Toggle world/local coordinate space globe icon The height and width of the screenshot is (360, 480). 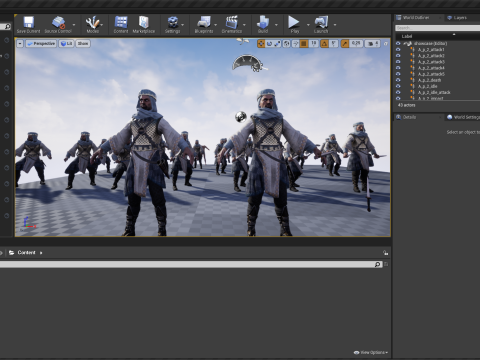click(286, 44)
